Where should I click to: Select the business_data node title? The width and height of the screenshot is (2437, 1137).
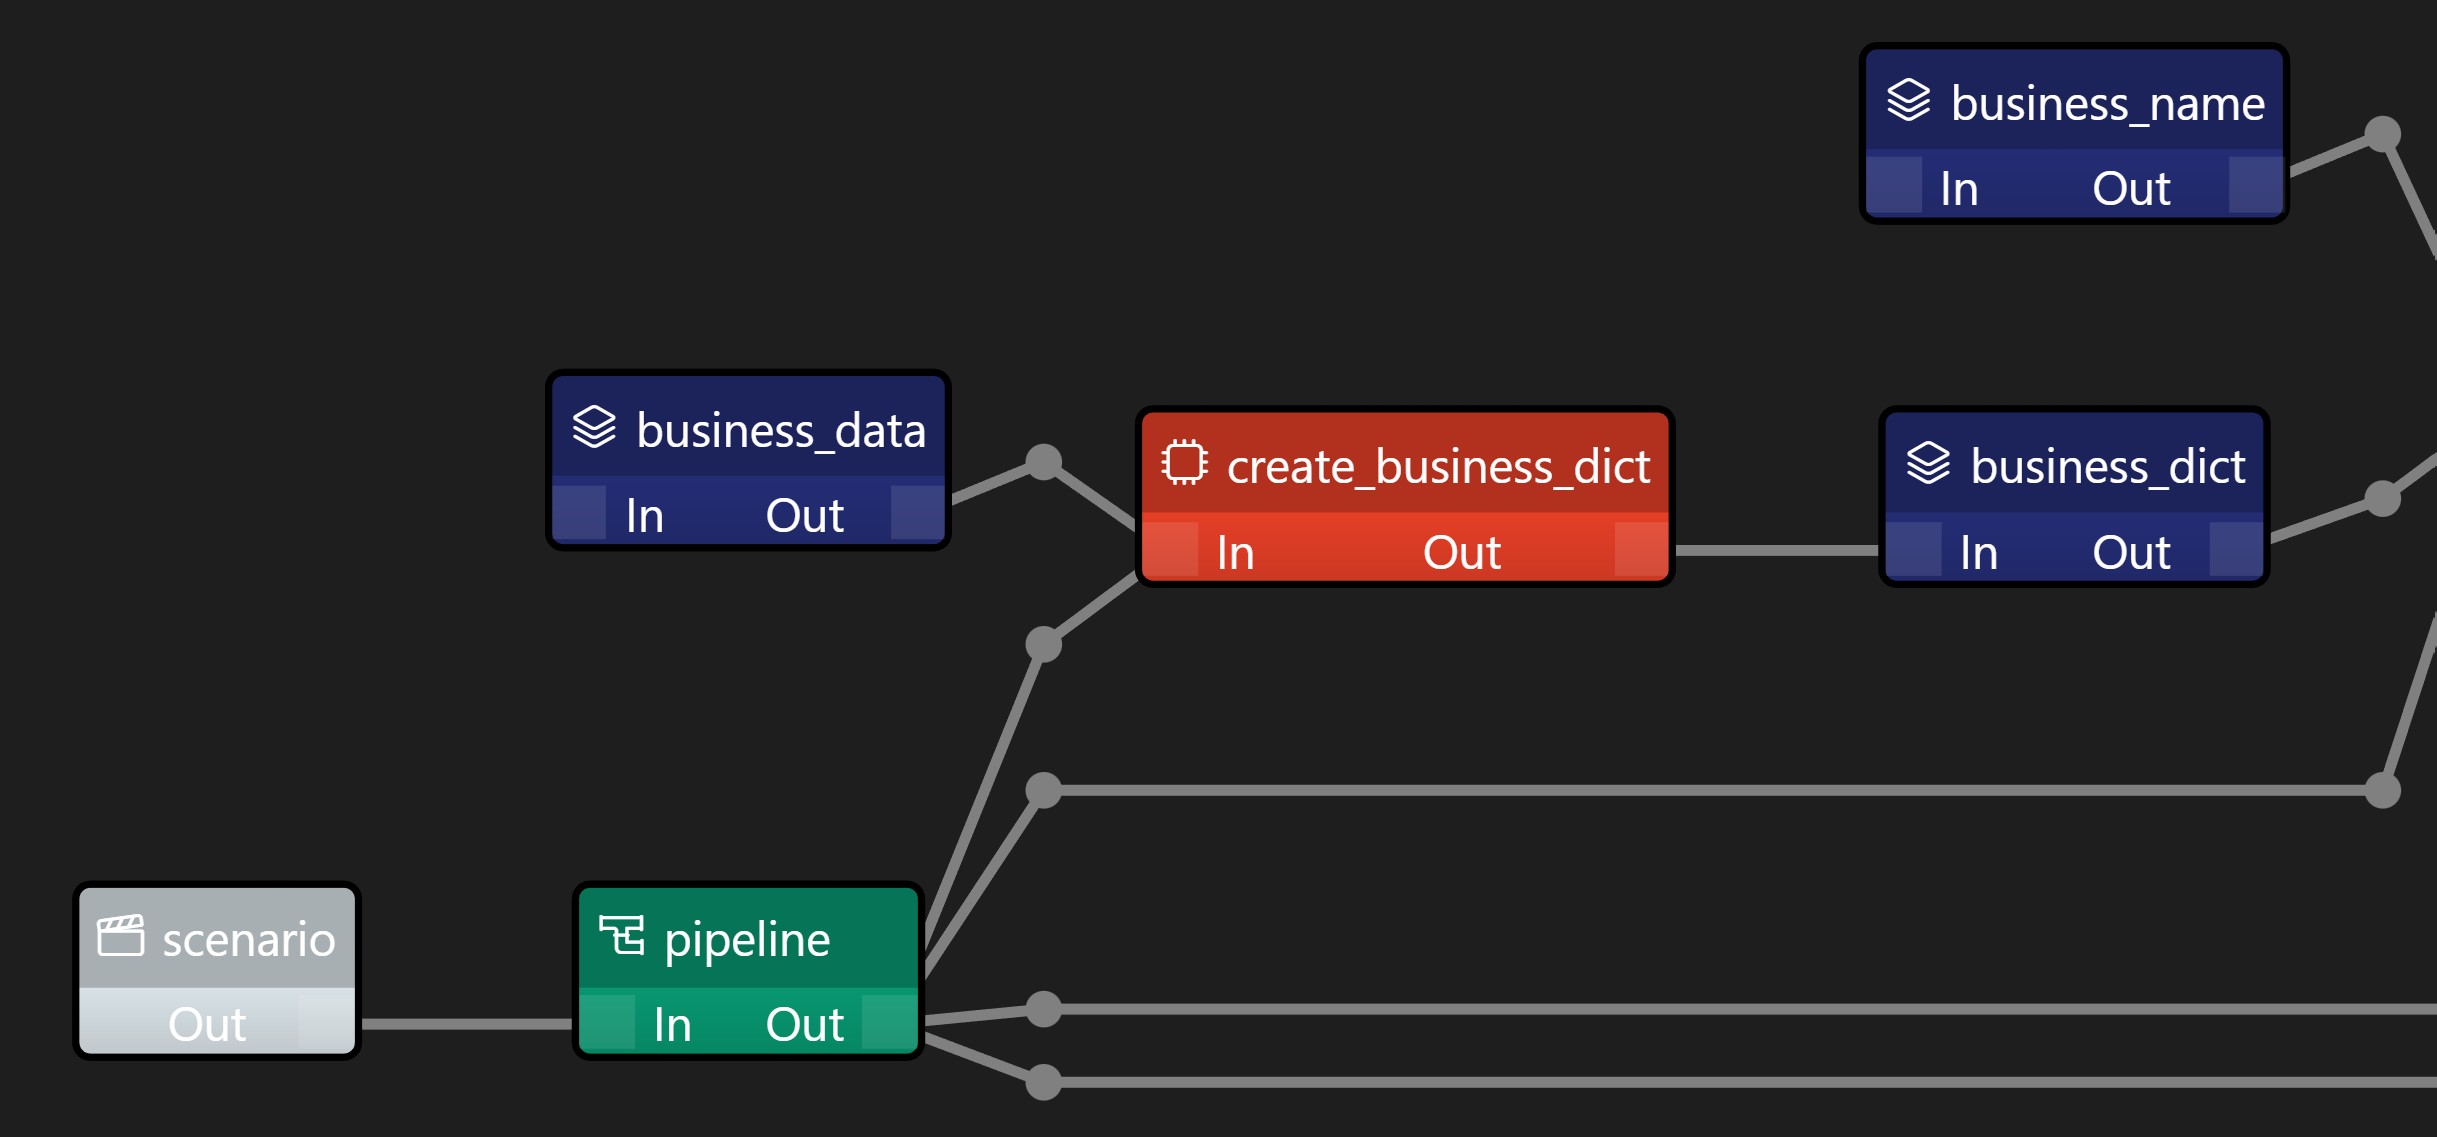[781, 430]
